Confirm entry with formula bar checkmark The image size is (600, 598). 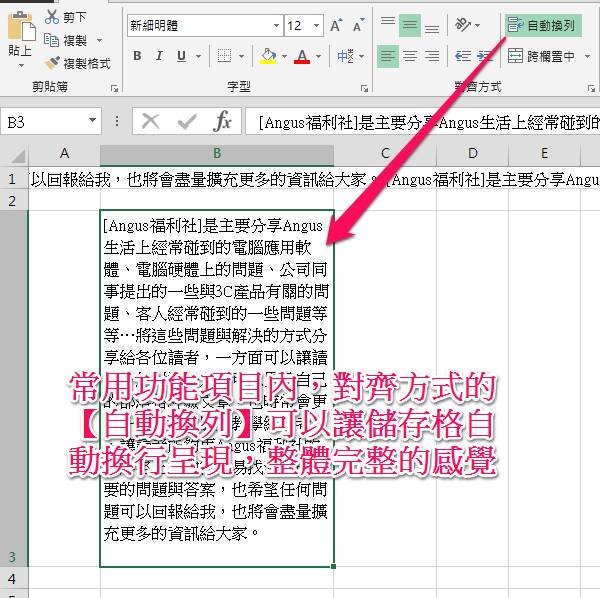(x=187, y=122)
